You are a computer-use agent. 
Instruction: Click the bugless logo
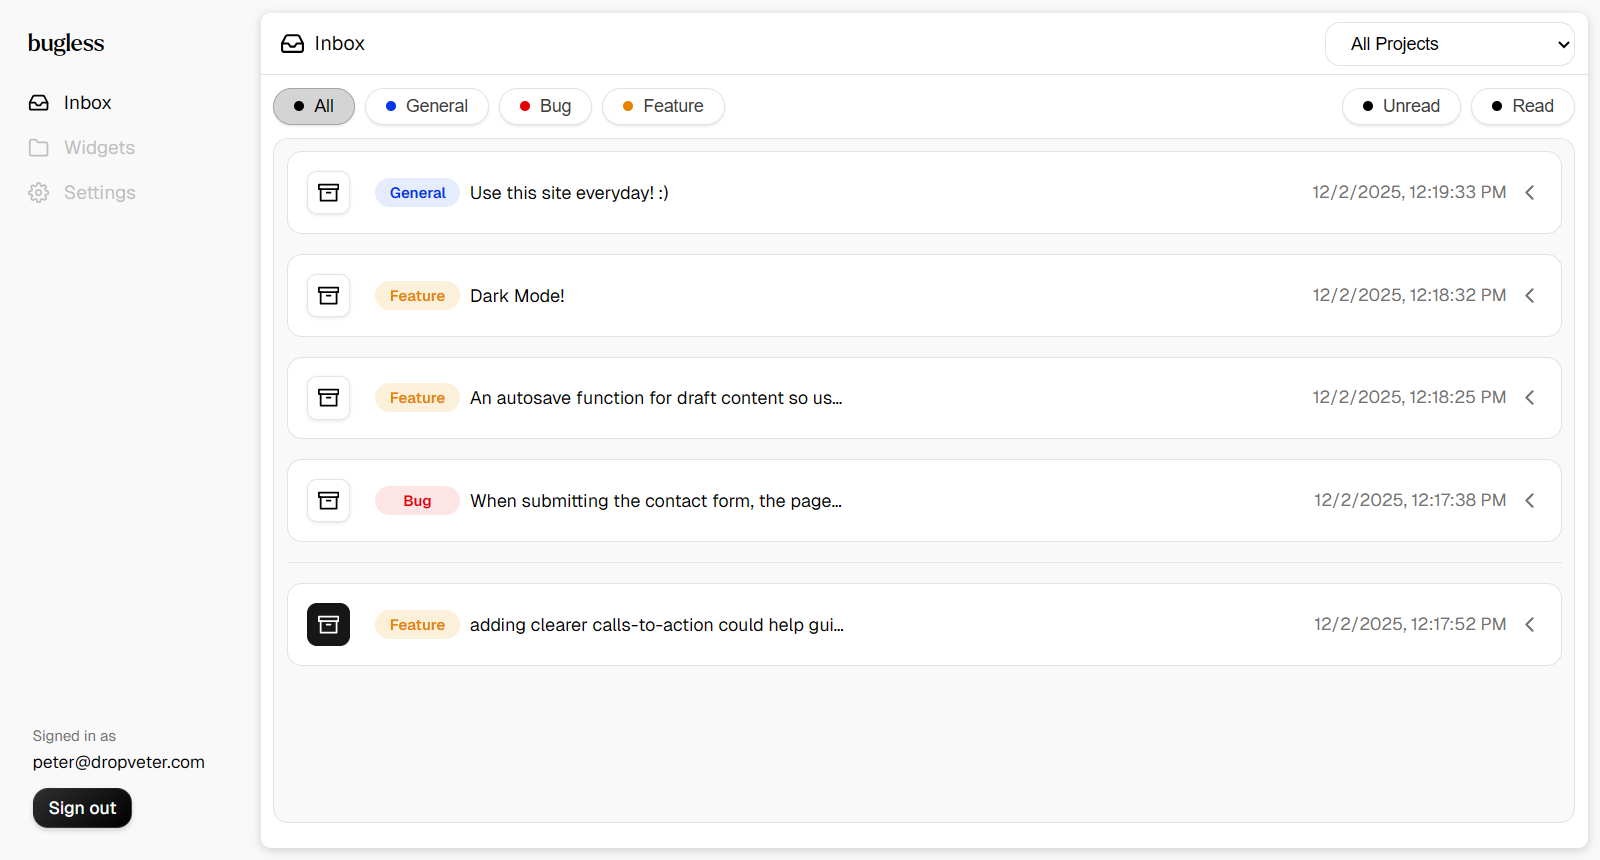66,43
